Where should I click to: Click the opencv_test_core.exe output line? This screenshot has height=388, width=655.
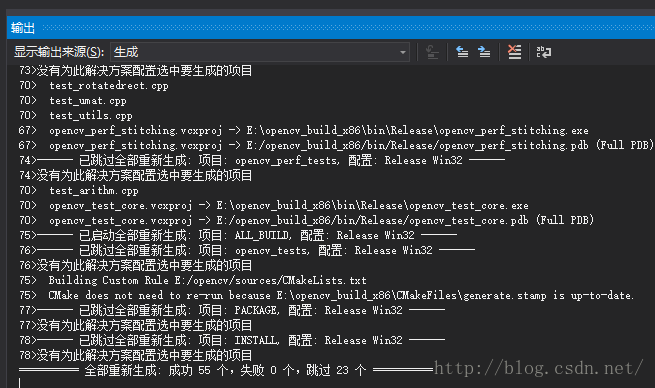(x=274, y=205)
